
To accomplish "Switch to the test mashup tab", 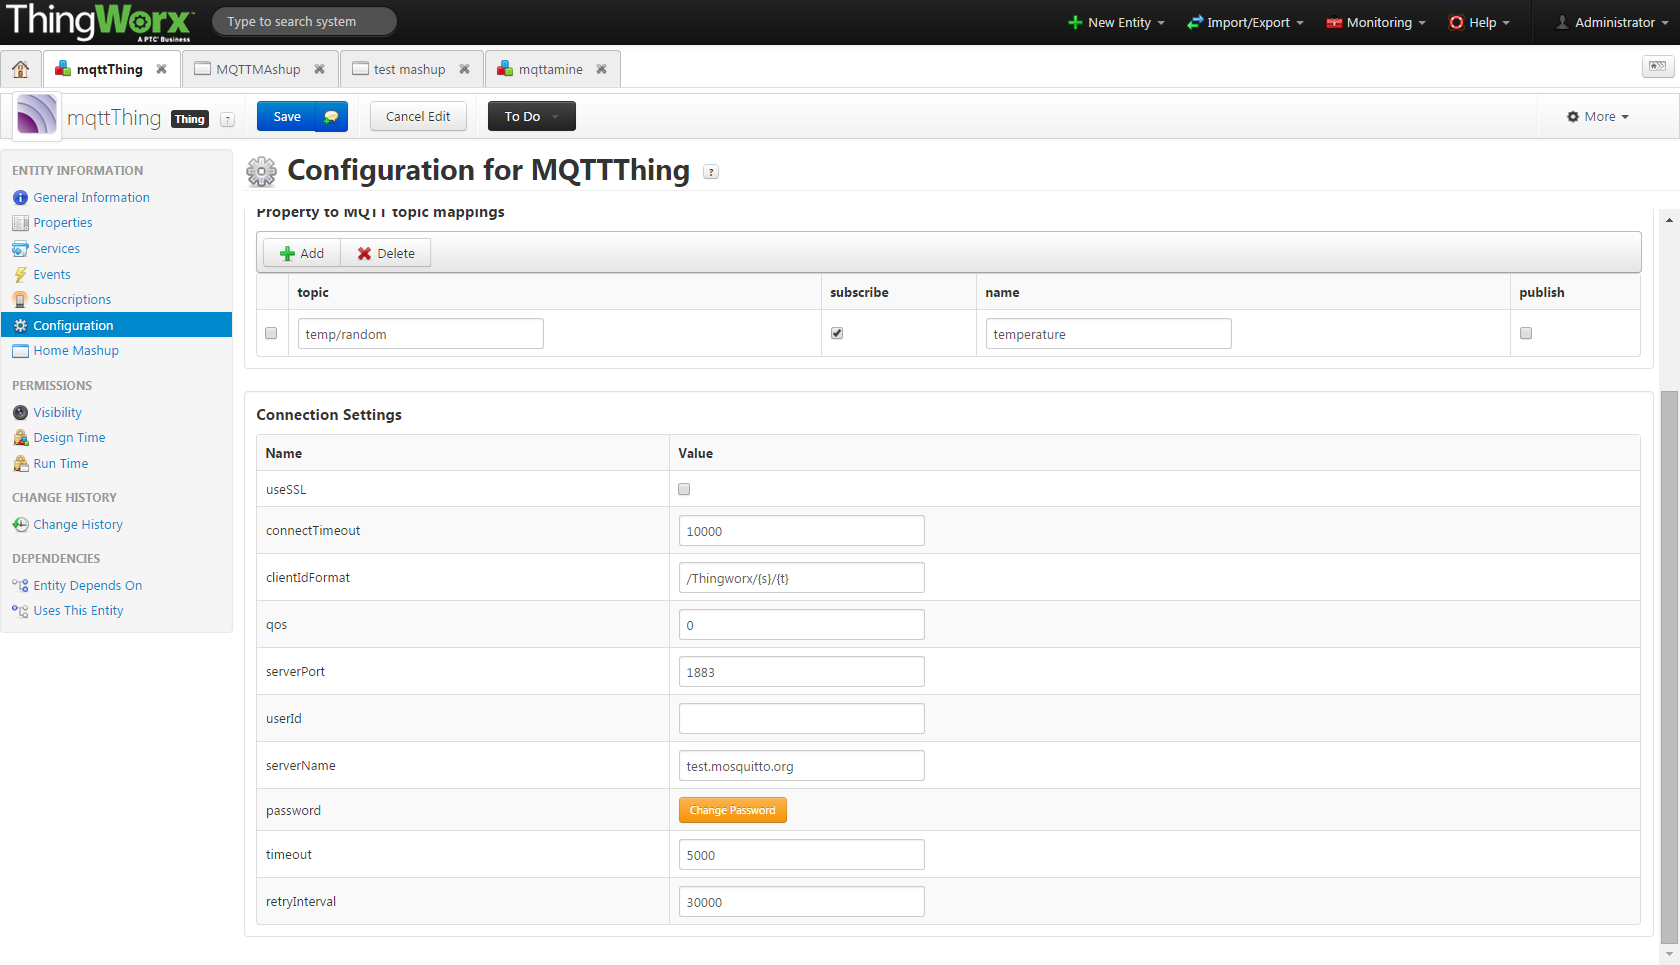I will point(411,69).
